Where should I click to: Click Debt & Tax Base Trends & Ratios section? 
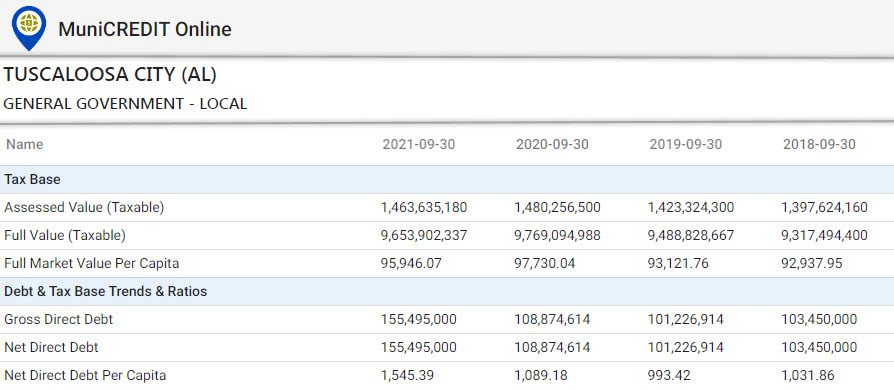pyautogui.click(x=447, y=291)
